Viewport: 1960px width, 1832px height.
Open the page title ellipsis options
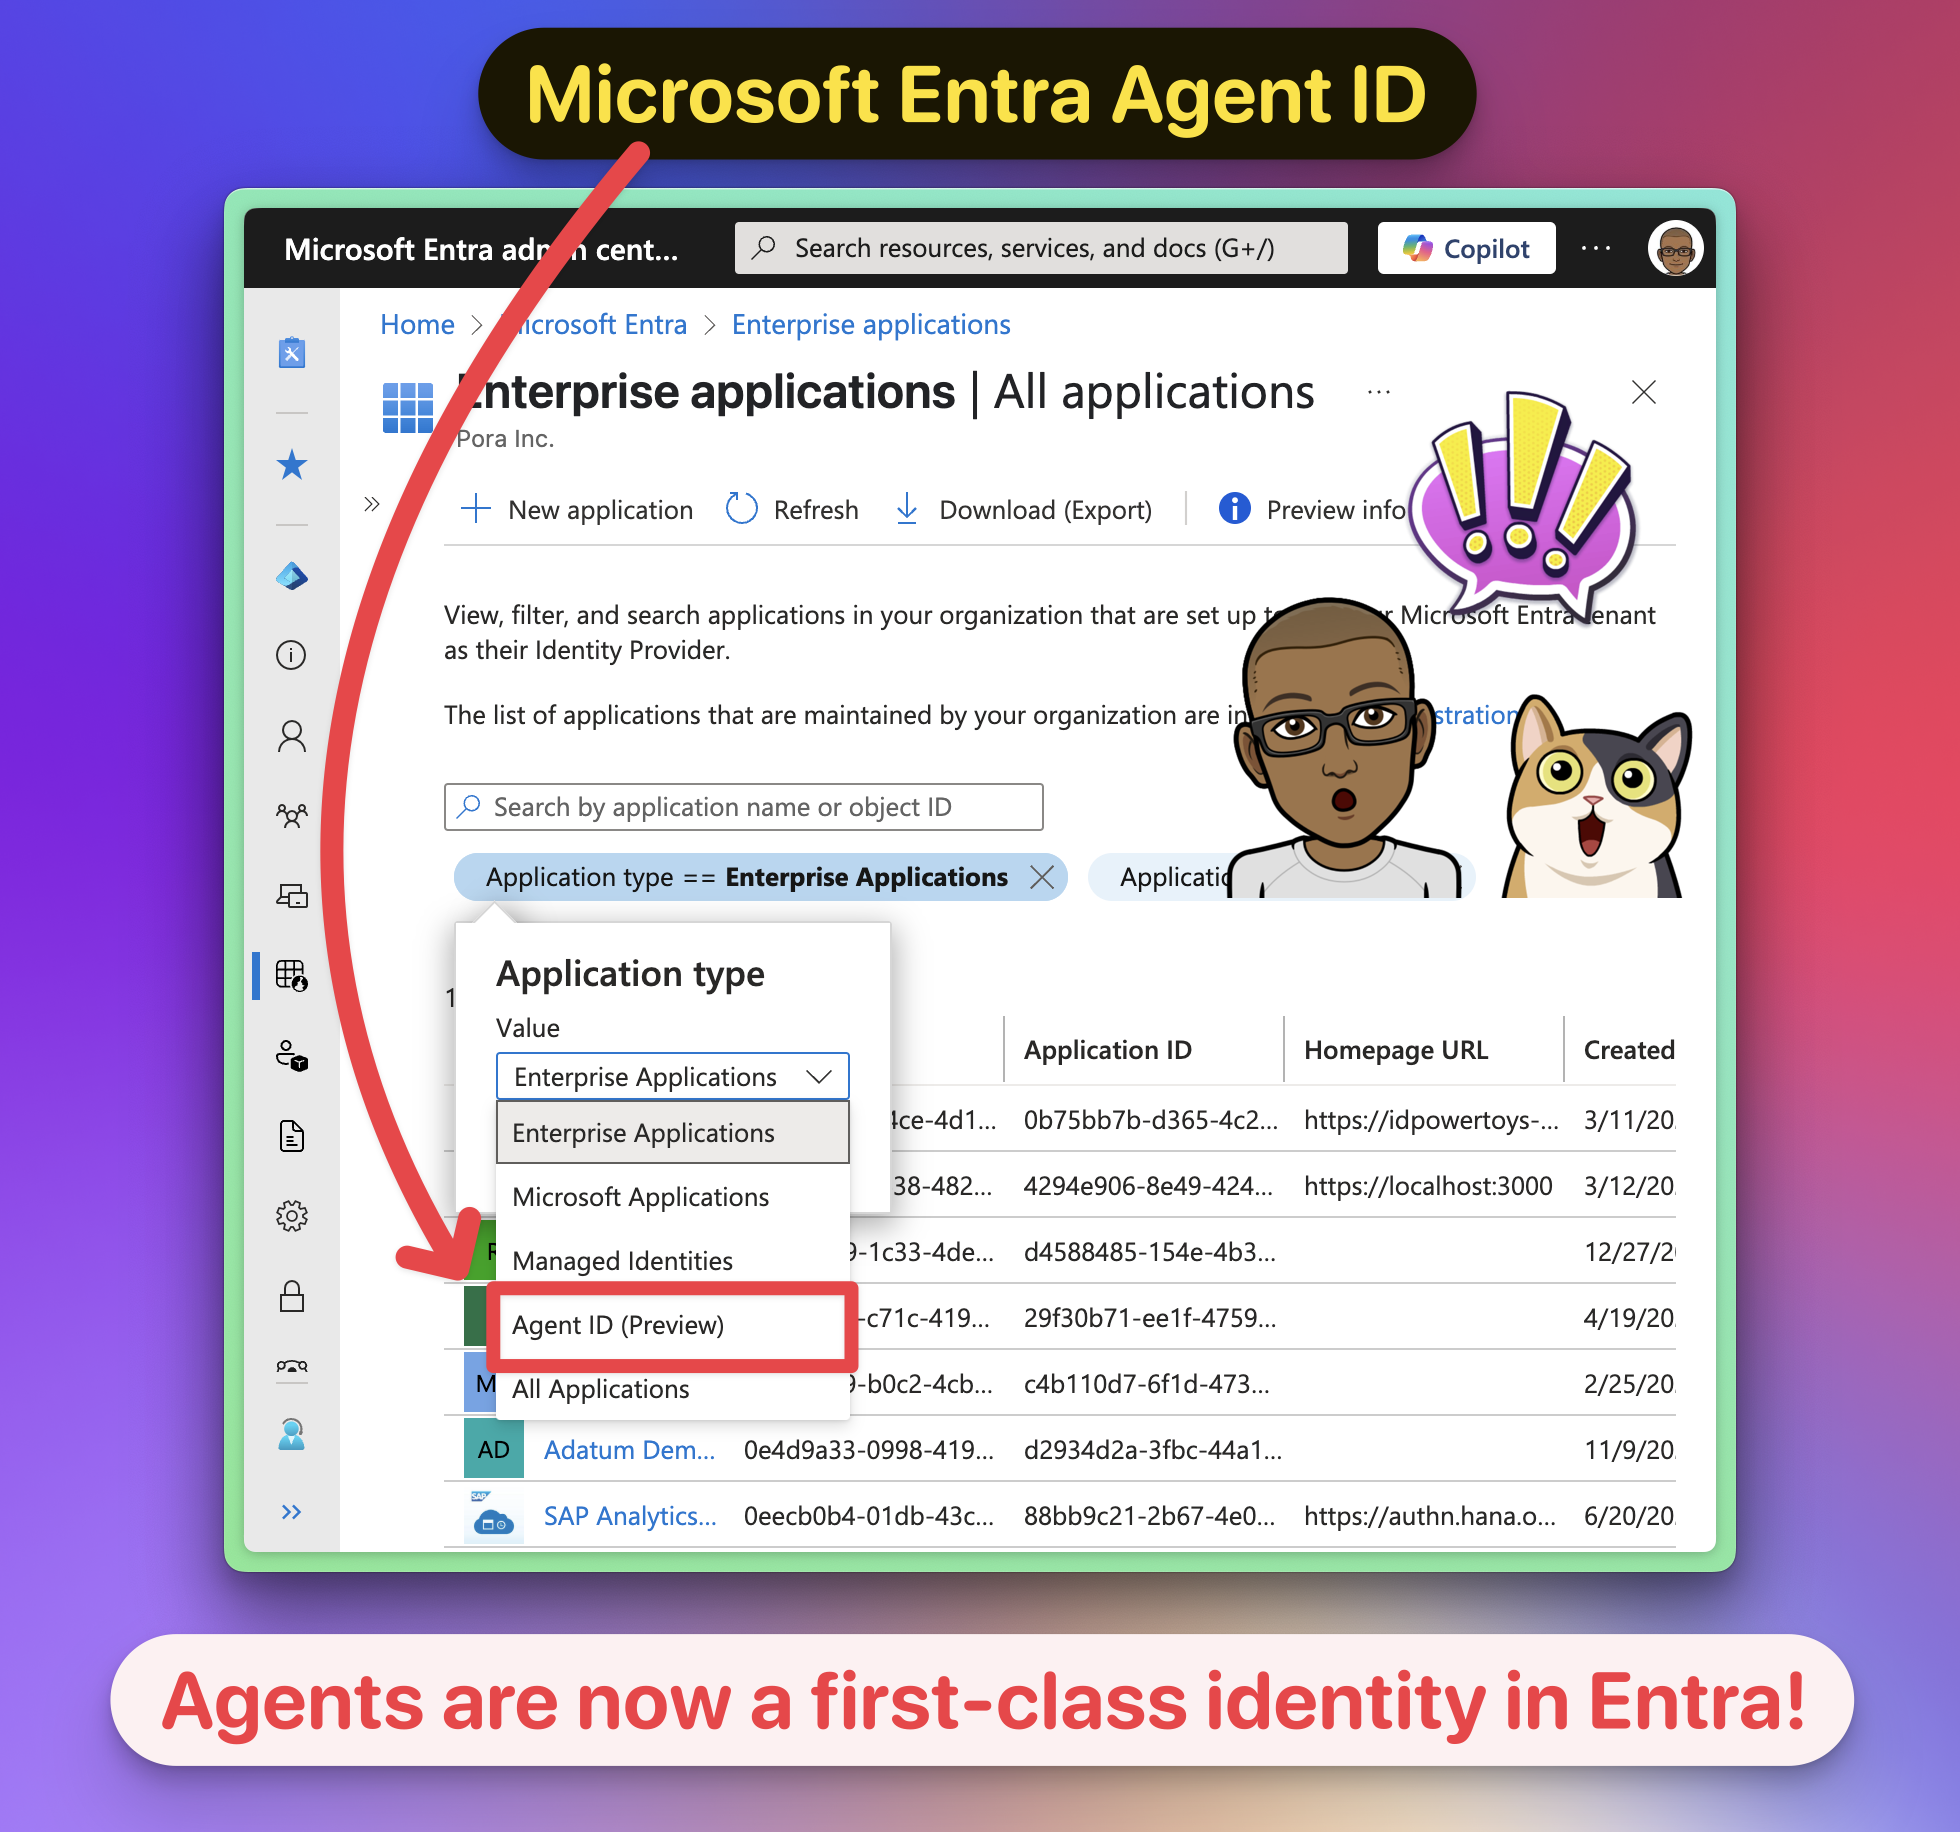(1379, 392)
